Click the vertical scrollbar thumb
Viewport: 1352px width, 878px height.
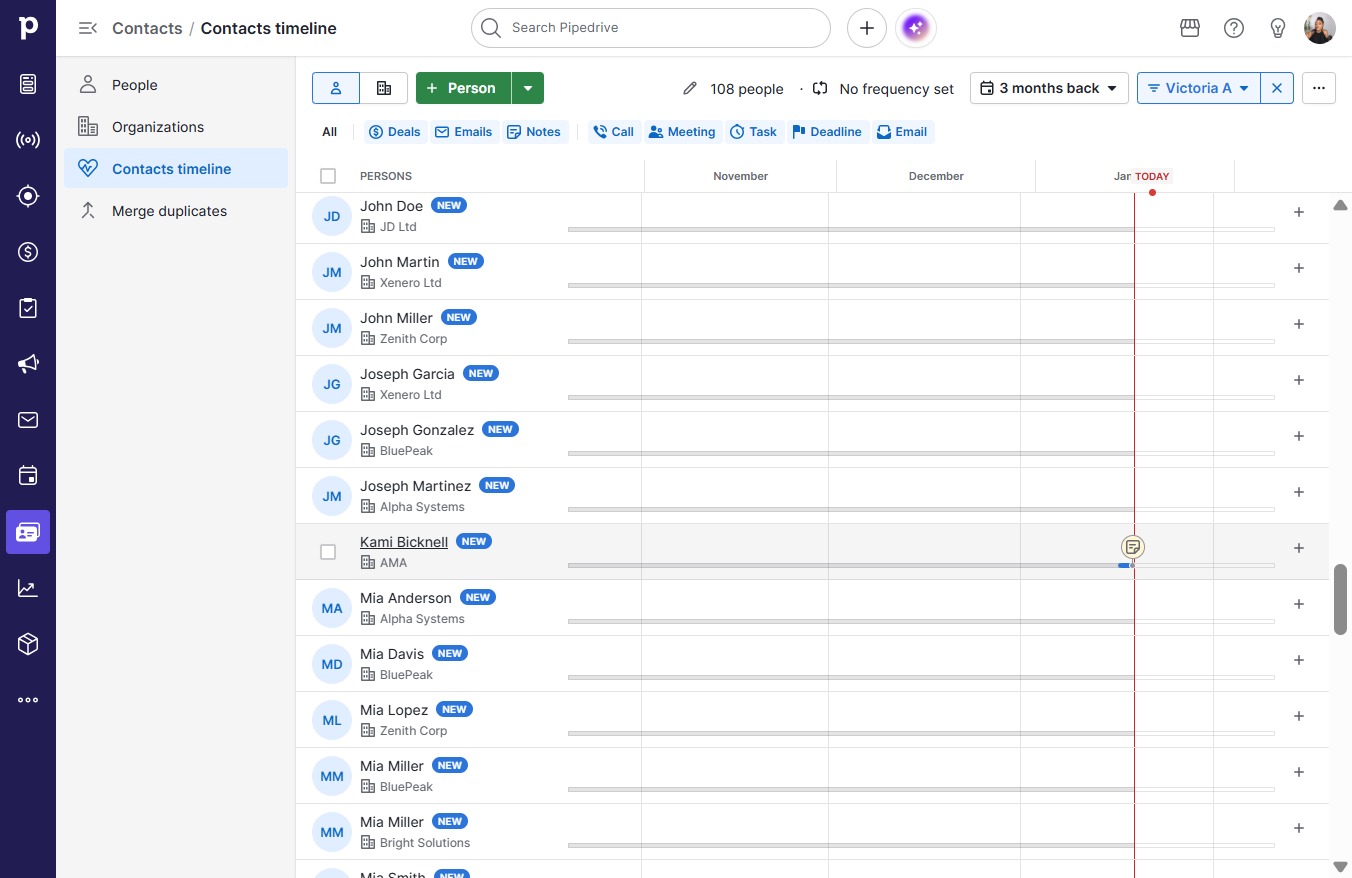1341,599
